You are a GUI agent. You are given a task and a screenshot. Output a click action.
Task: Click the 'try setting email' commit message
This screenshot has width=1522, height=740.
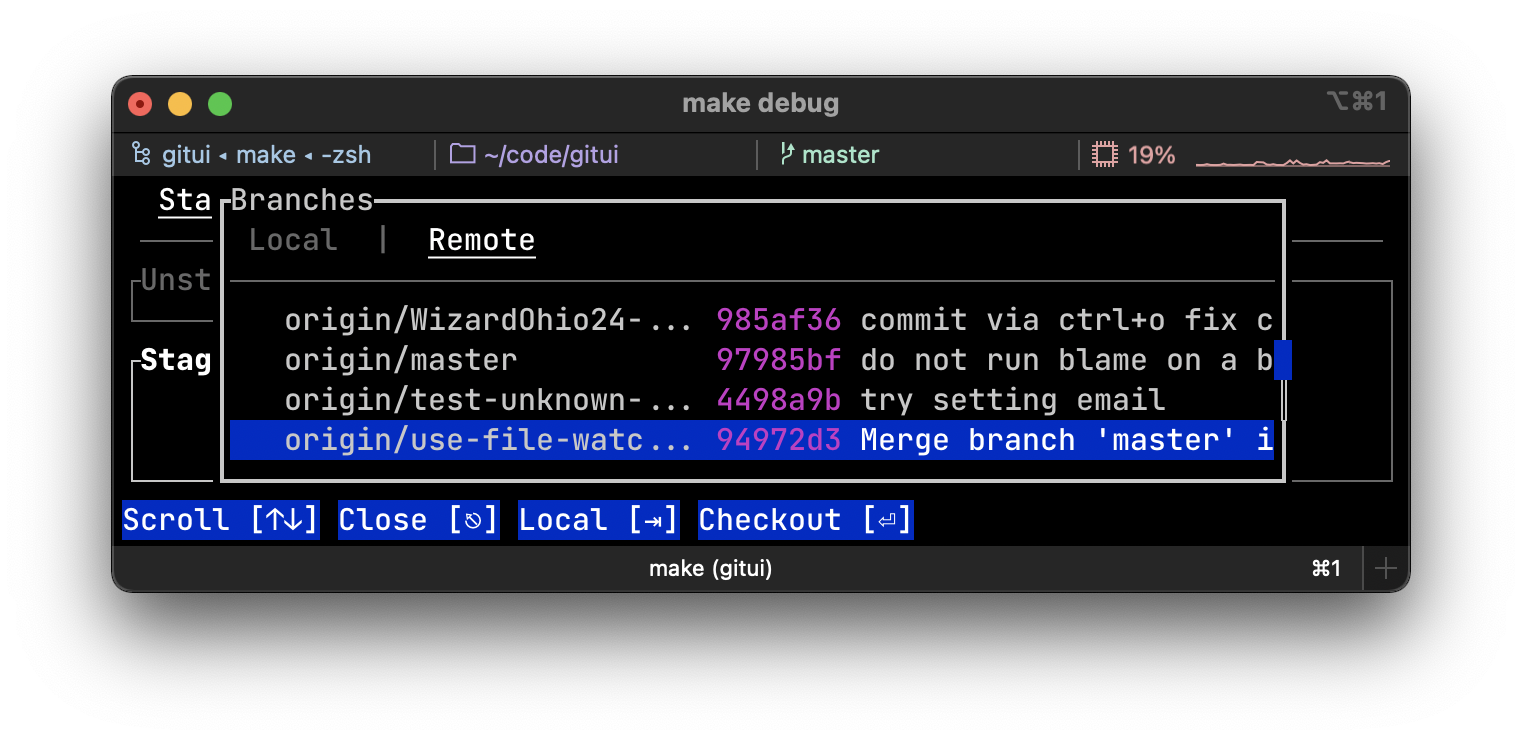(1013, 400)
